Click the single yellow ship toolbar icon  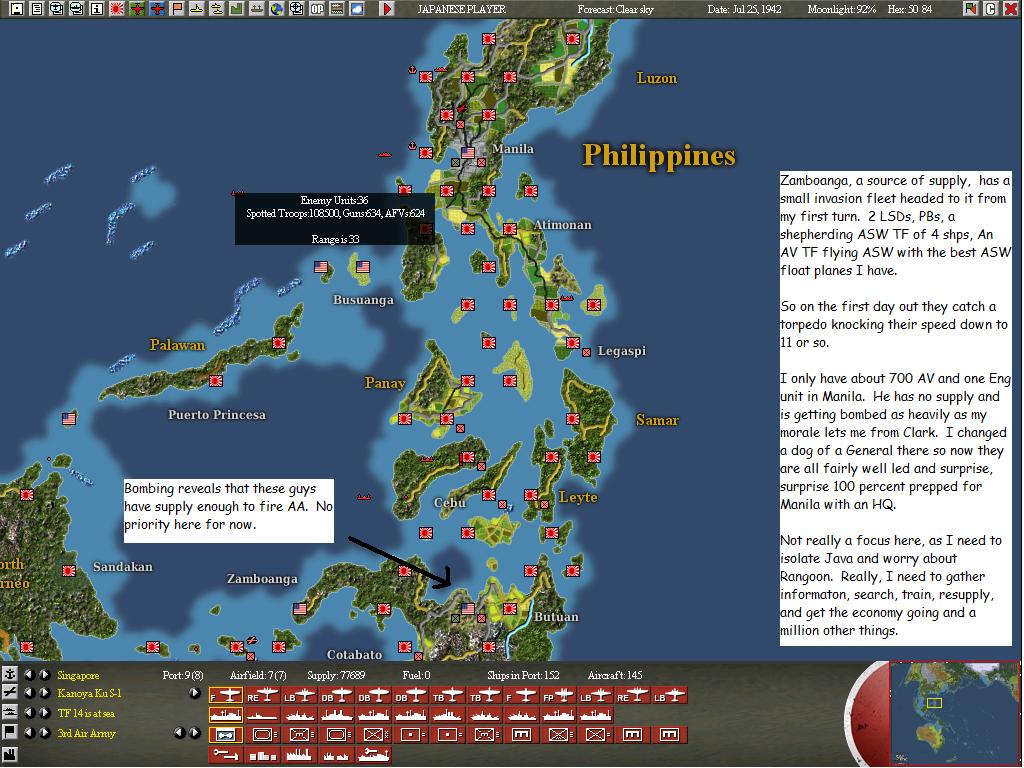pyautogui.click(x=197, y=8)
